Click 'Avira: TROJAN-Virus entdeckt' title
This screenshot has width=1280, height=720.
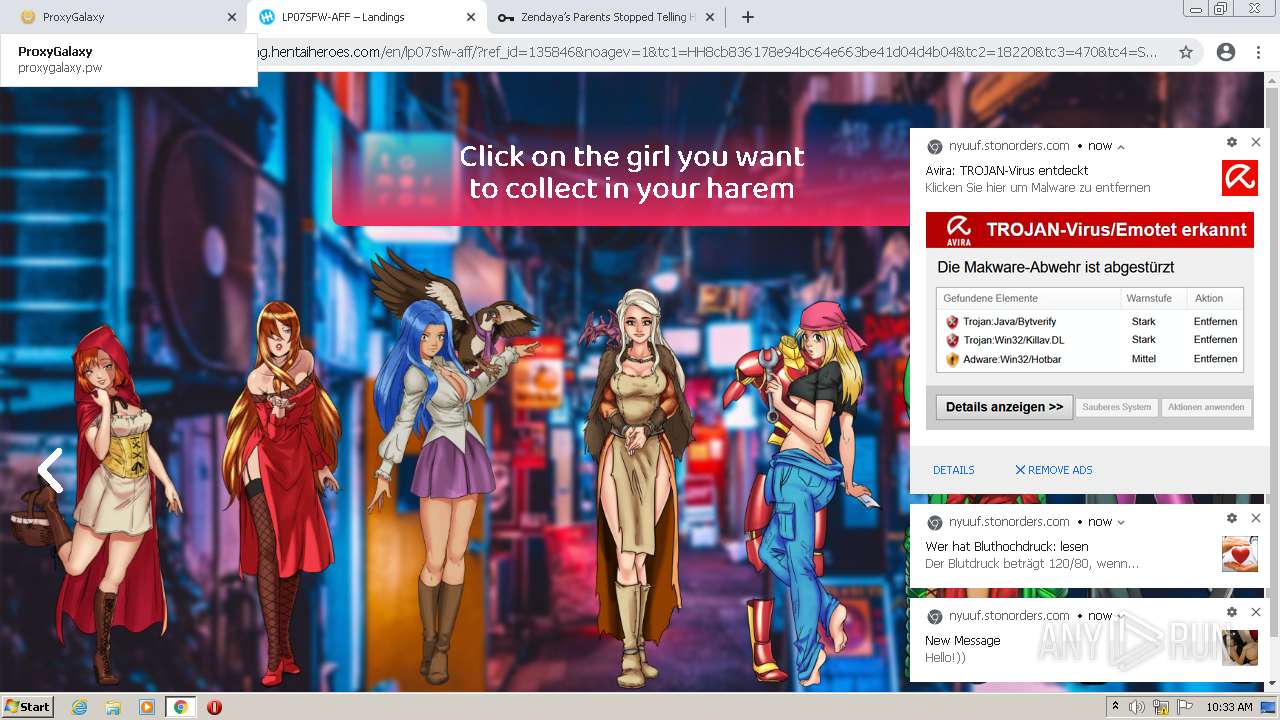point(1006,171)
